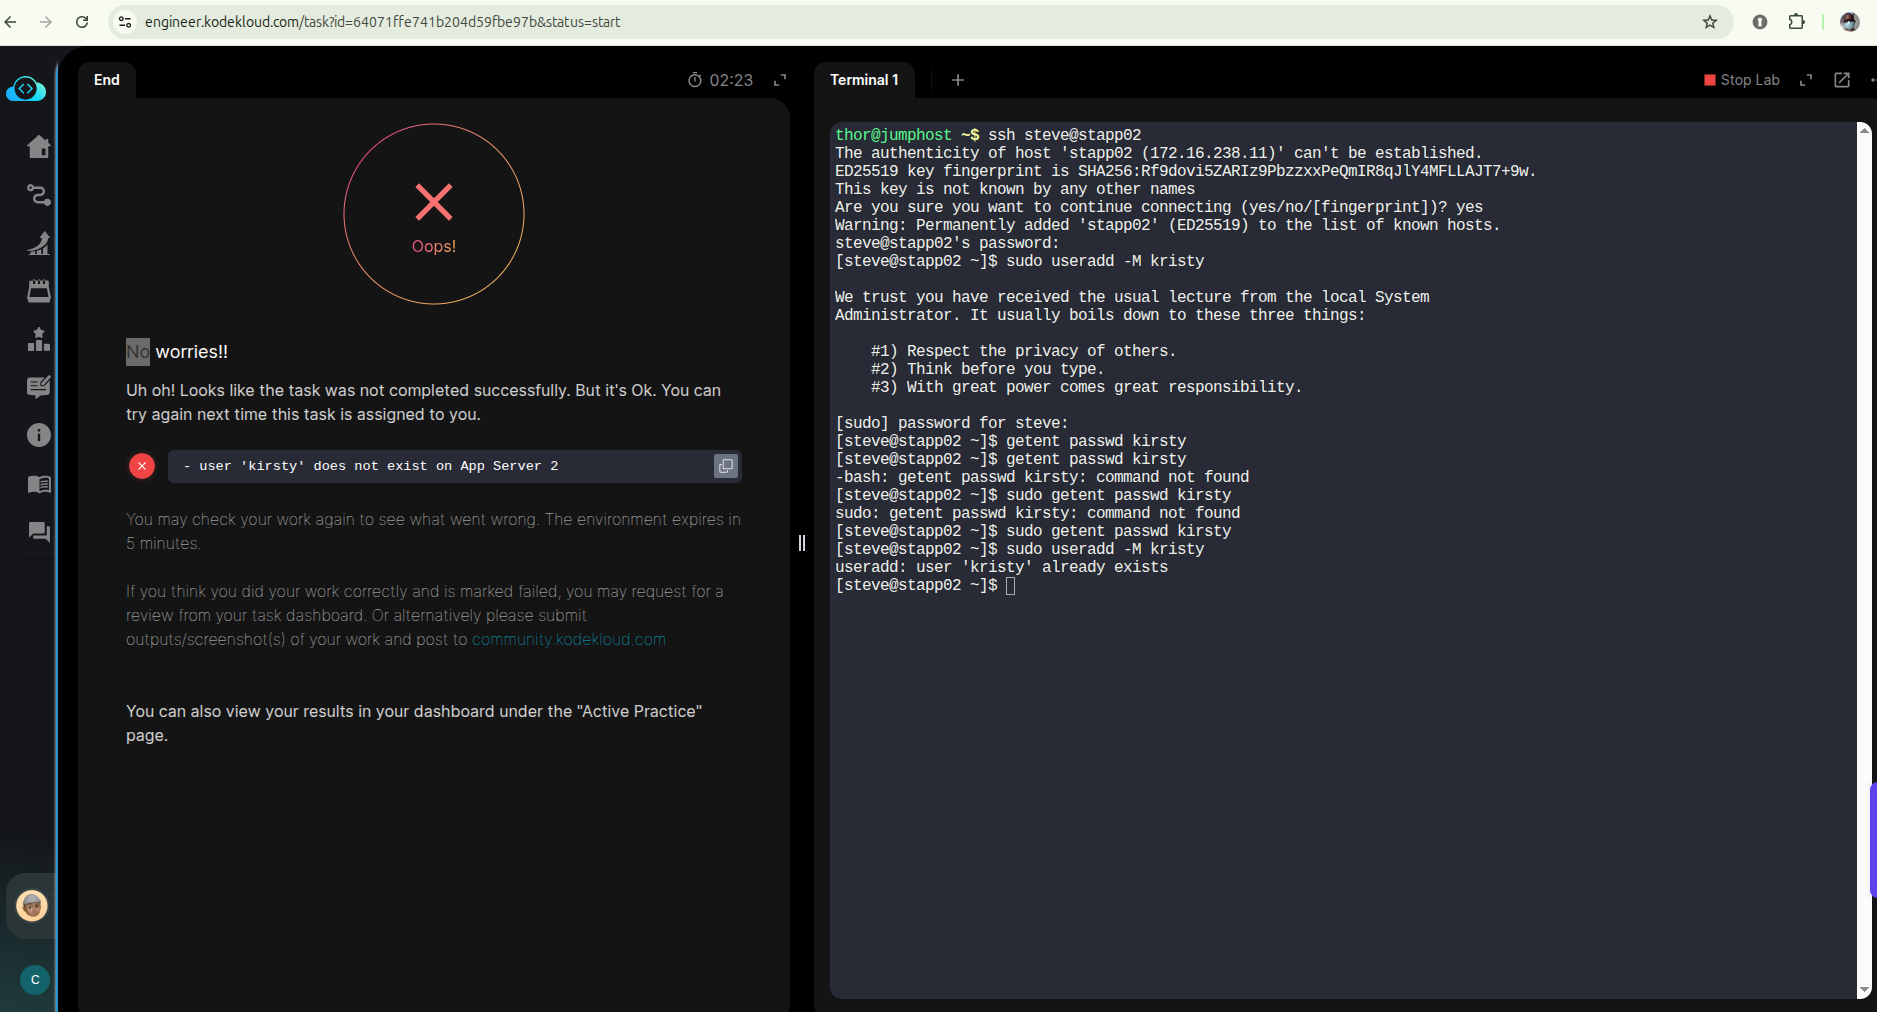The height and width of the screenshot is (1012, 1877).
Task: Open the book documentation icon
Action: [38, 484]
